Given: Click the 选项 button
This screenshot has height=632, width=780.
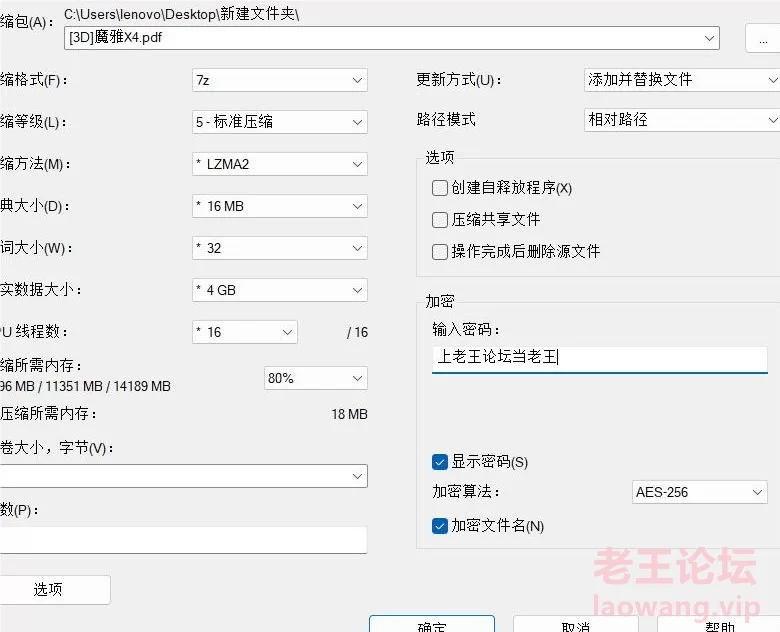Looking at the screenshot, I should point(55,590).
